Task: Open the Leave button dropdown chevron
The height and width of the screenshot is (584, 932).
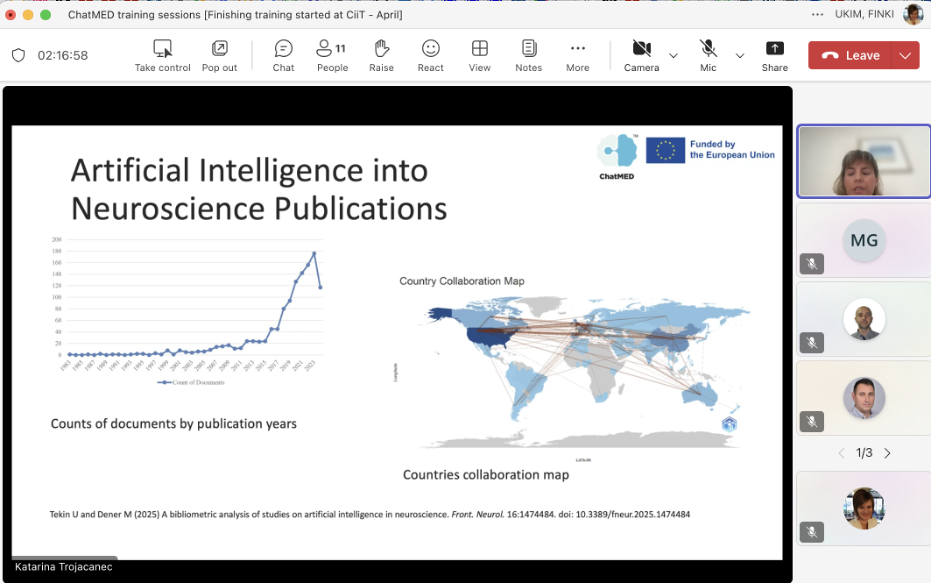Action: tap(905, 56)
